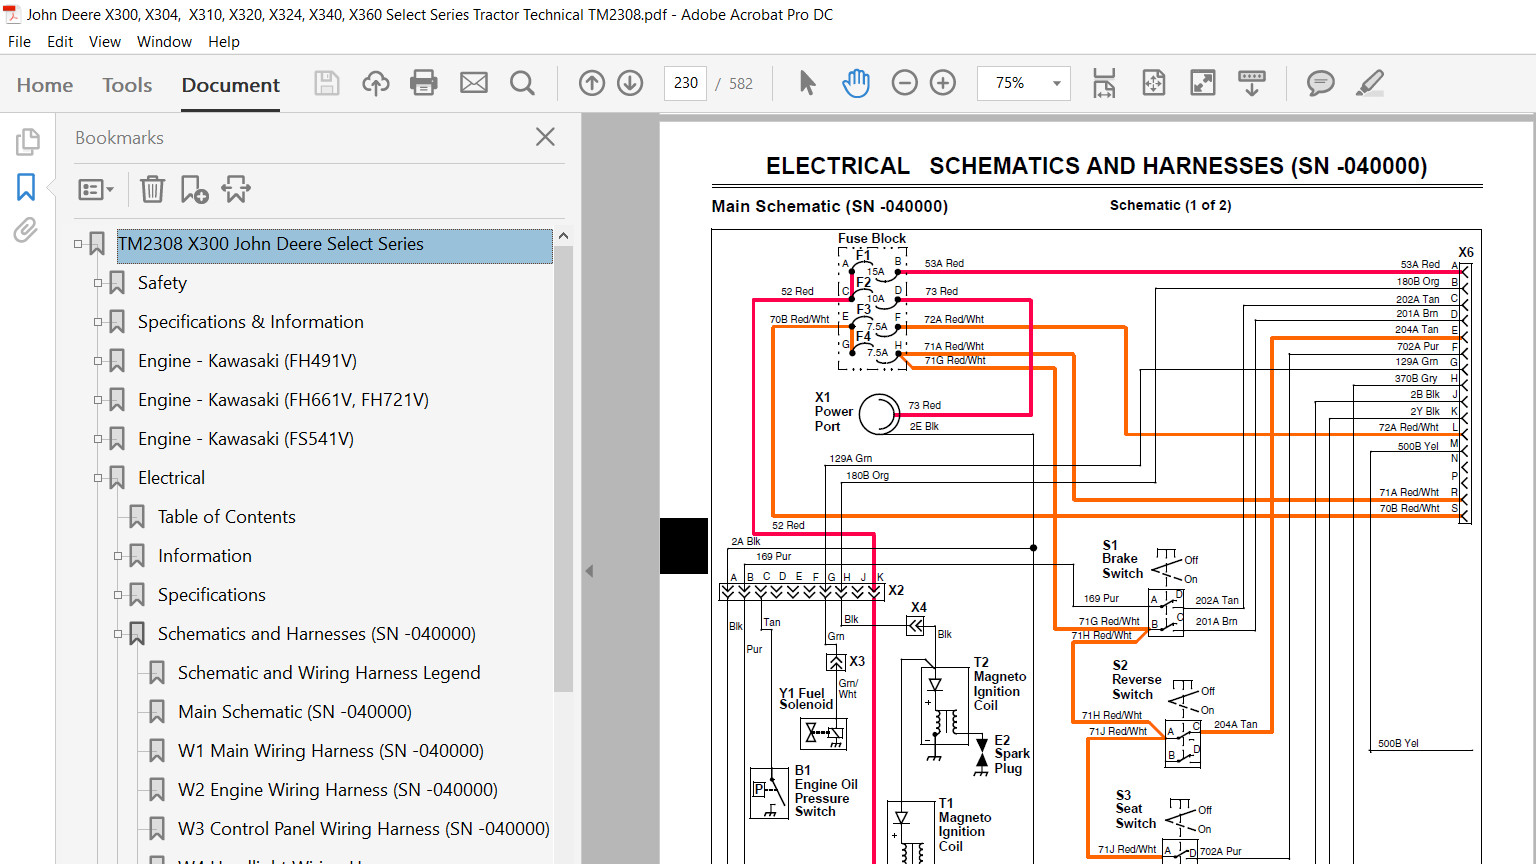1536x864 pixels.
Task: Click the bookmarks scrollbar up arrow
Action: [563, 237]
